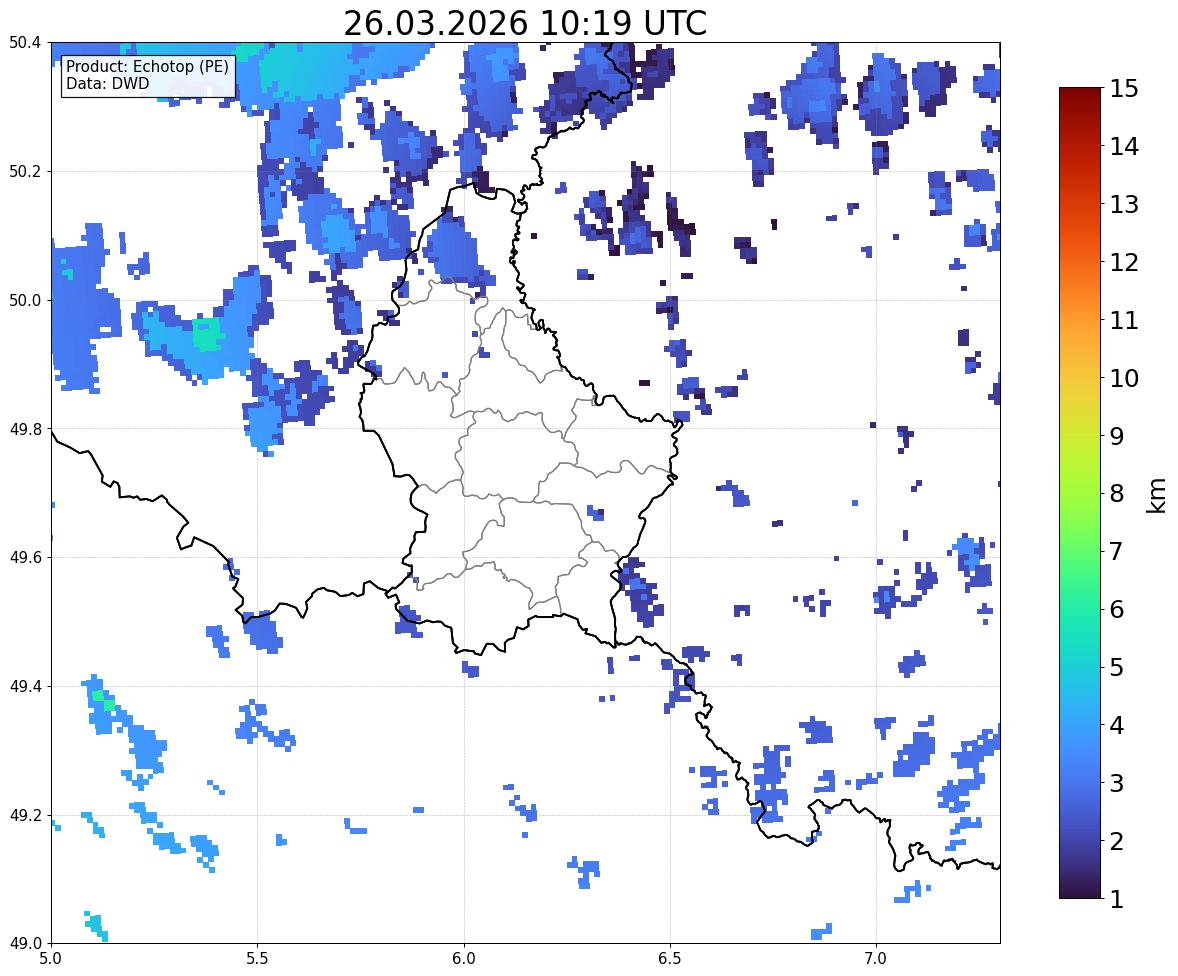Image resolution: width=1178 pixels, height=976 pixels.
Task: Click longitude axis label 7.0
Action: [x=876, y=959]
